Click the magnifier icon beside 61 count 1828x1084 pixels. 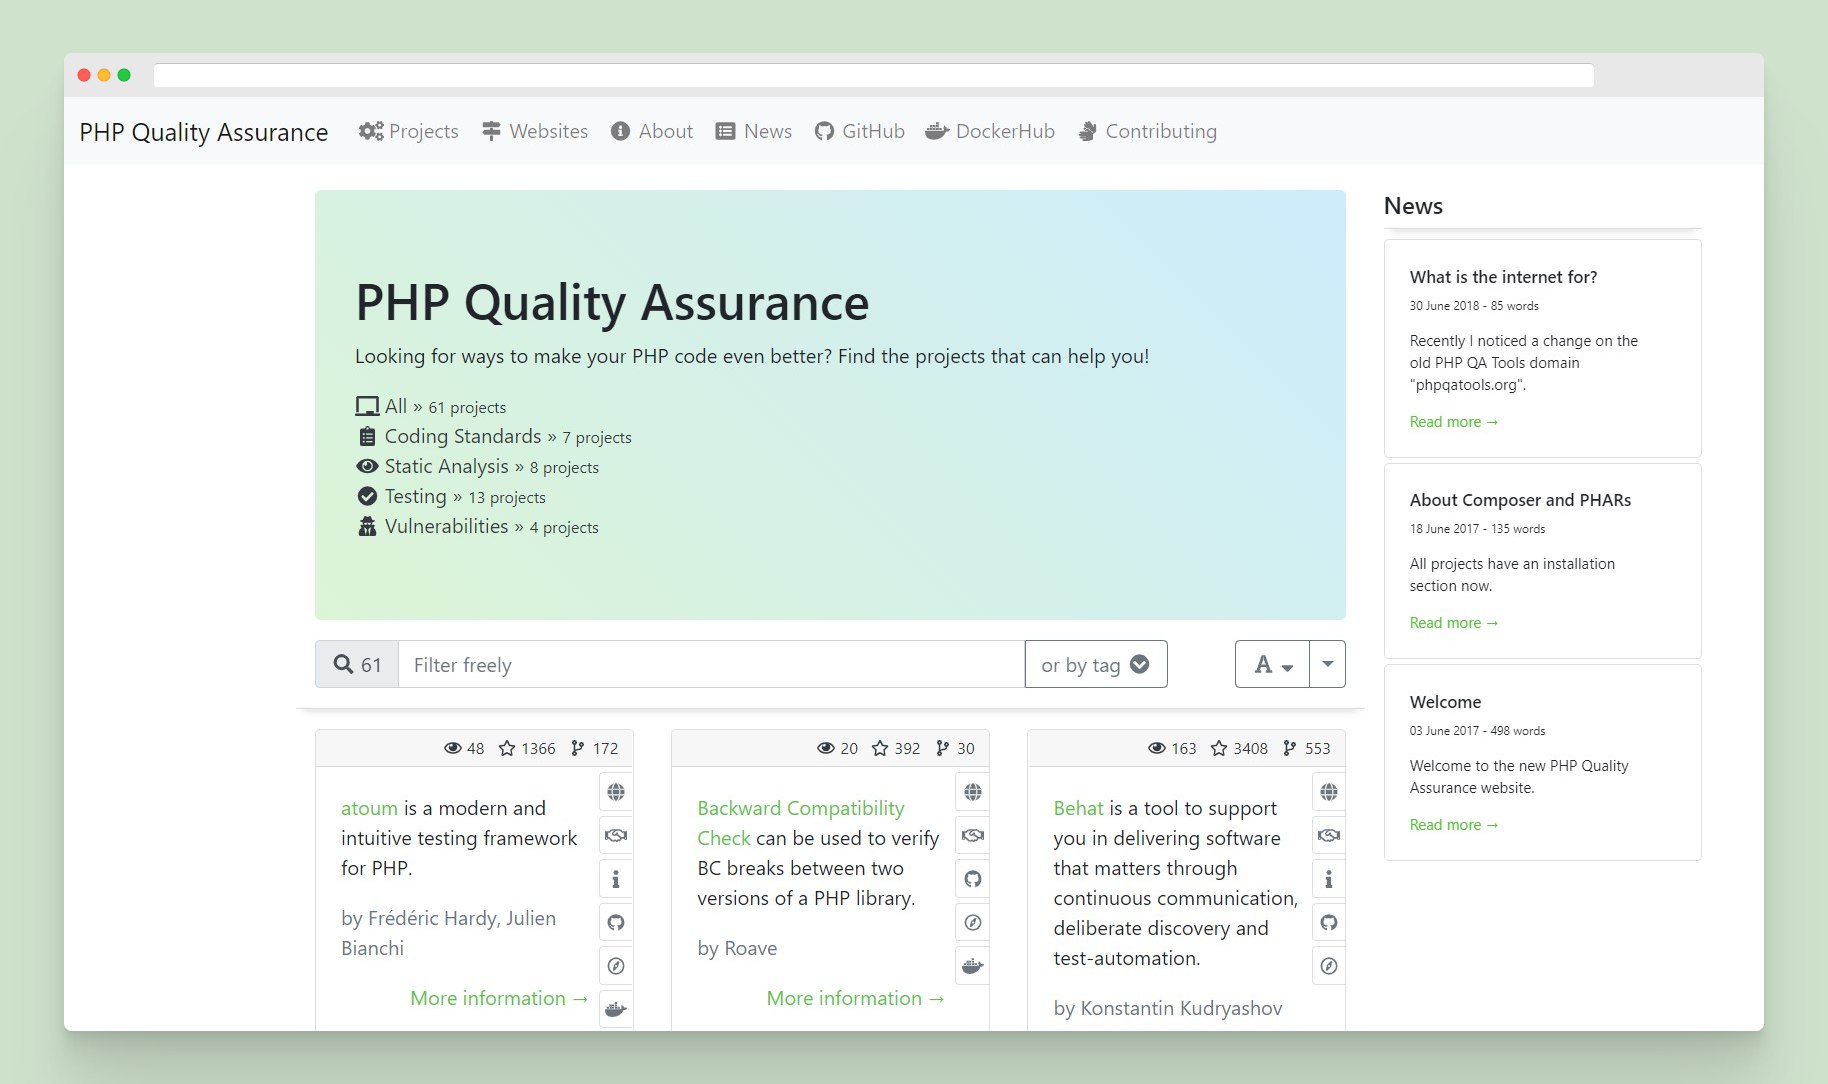pos(343,664)
